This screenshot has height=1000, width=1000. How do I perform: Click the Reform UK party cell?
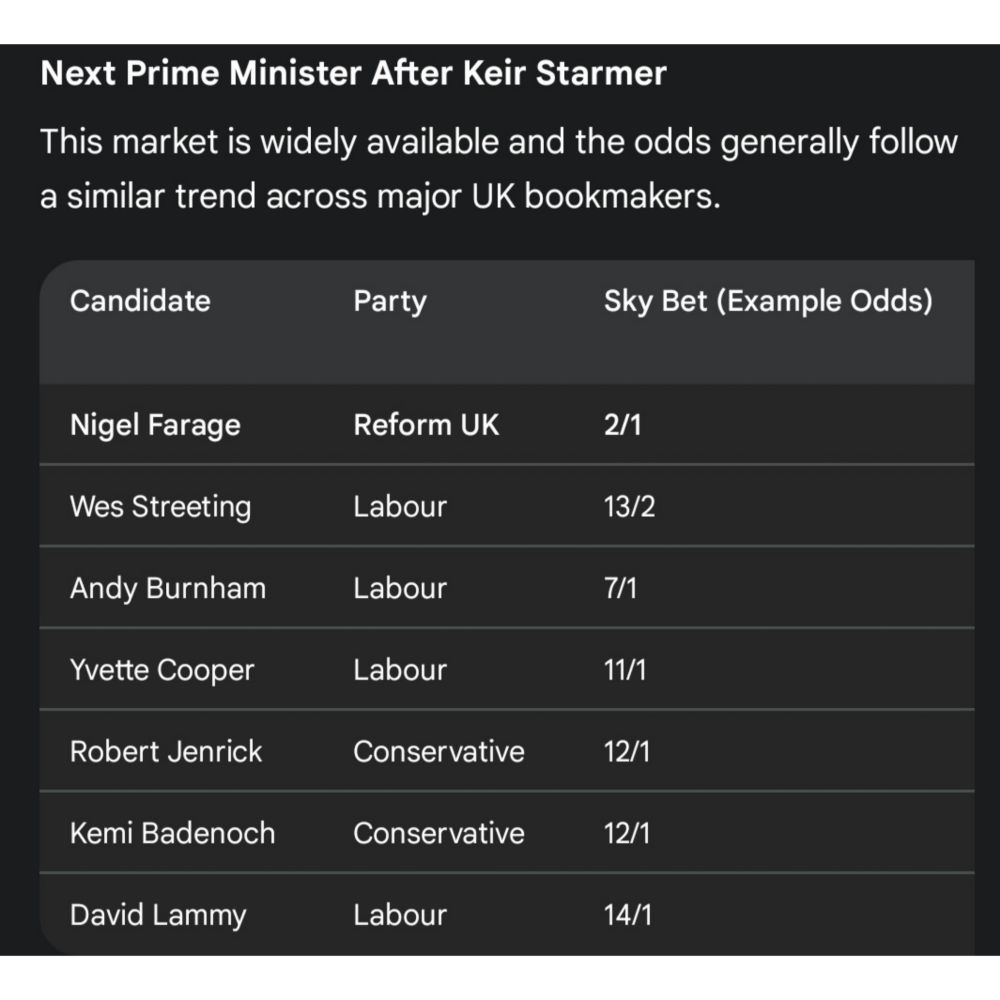[x=426, y=425]
